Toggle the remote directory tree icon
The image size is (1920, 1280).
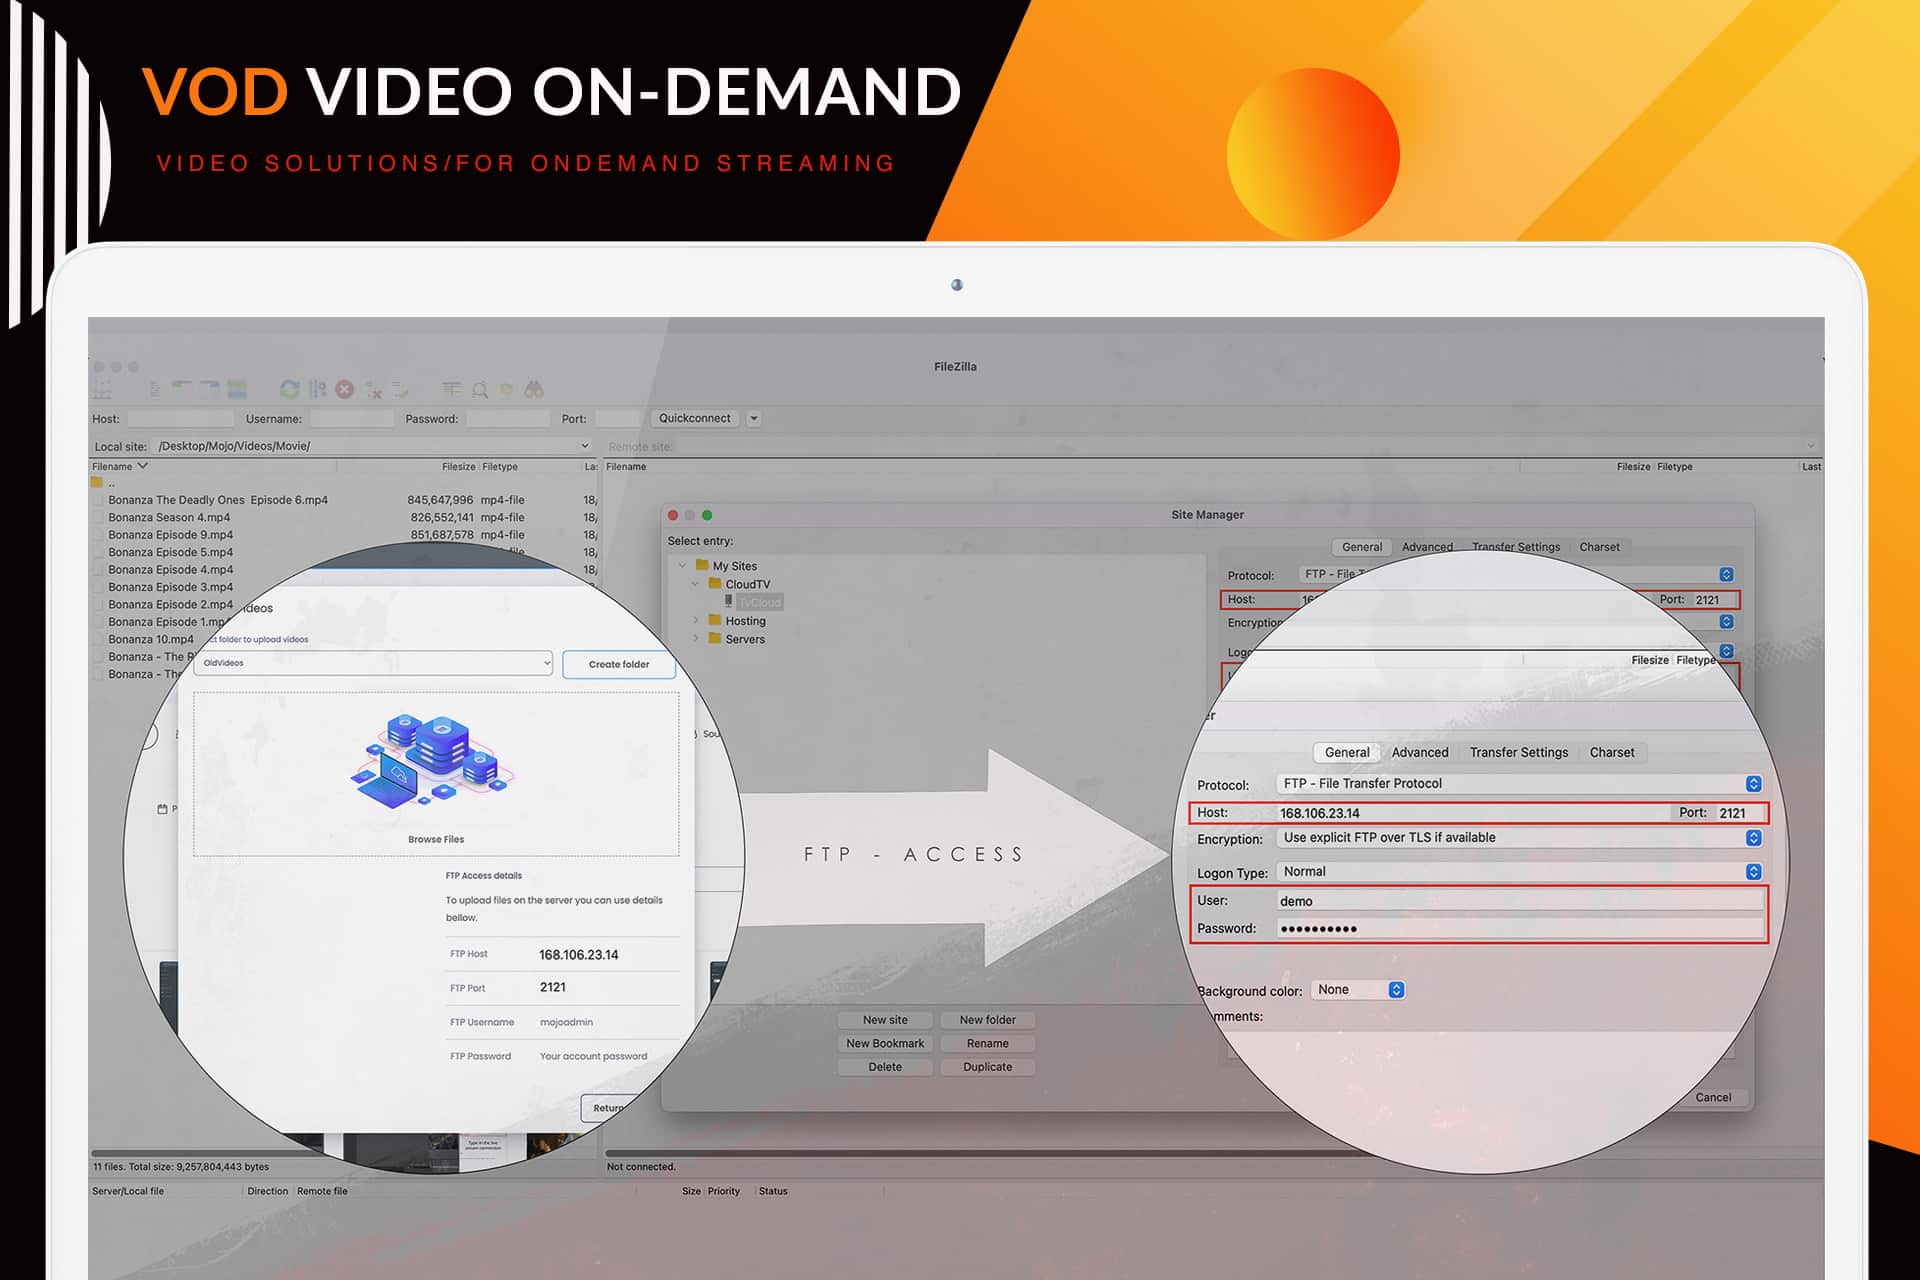pyautogui.click(x=210, y=388)
